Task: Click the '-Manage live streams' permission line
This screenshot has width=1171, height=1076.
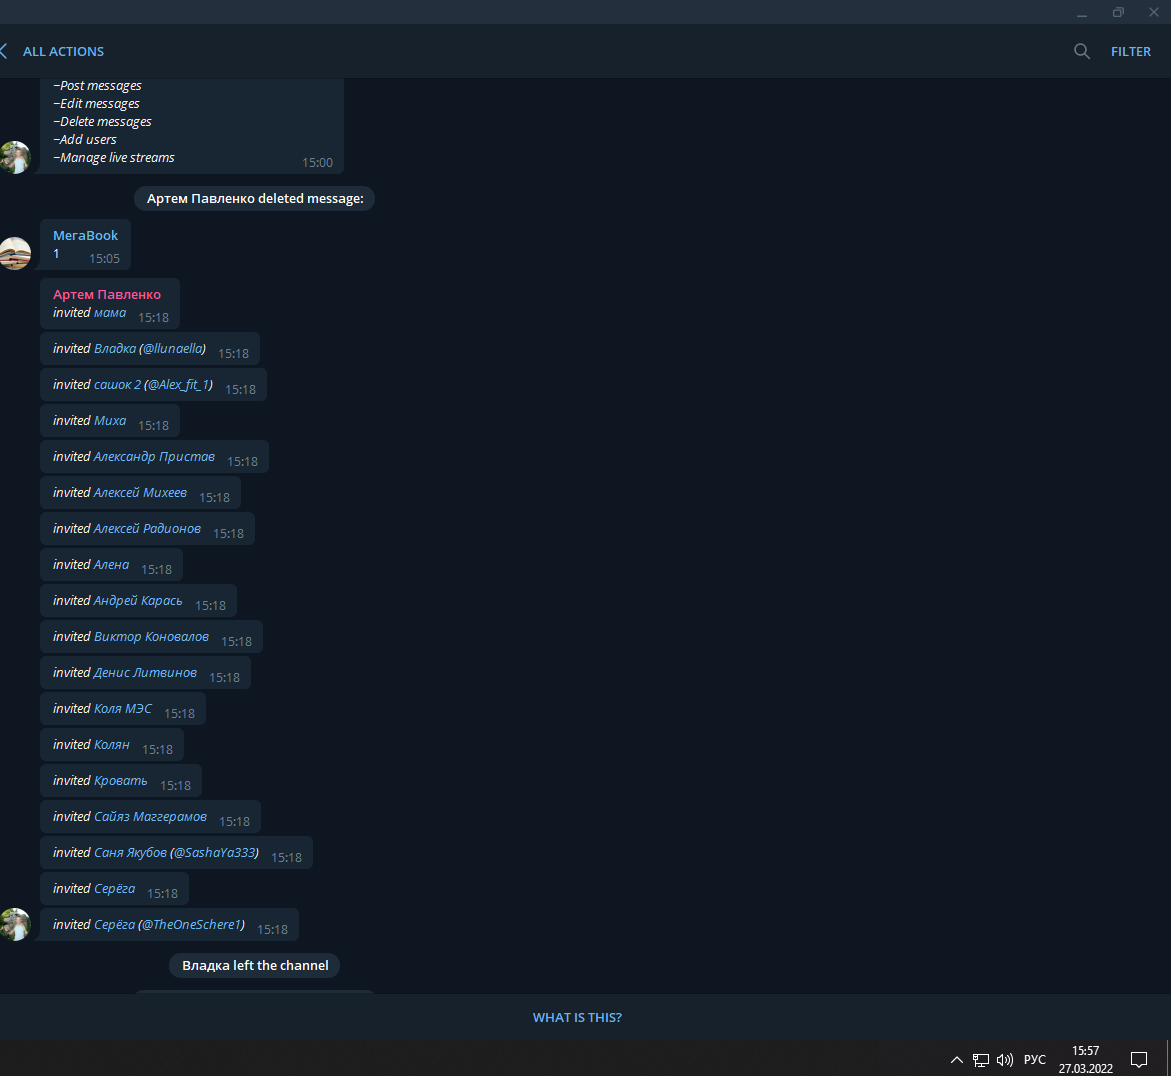Action: click(114, 158)
